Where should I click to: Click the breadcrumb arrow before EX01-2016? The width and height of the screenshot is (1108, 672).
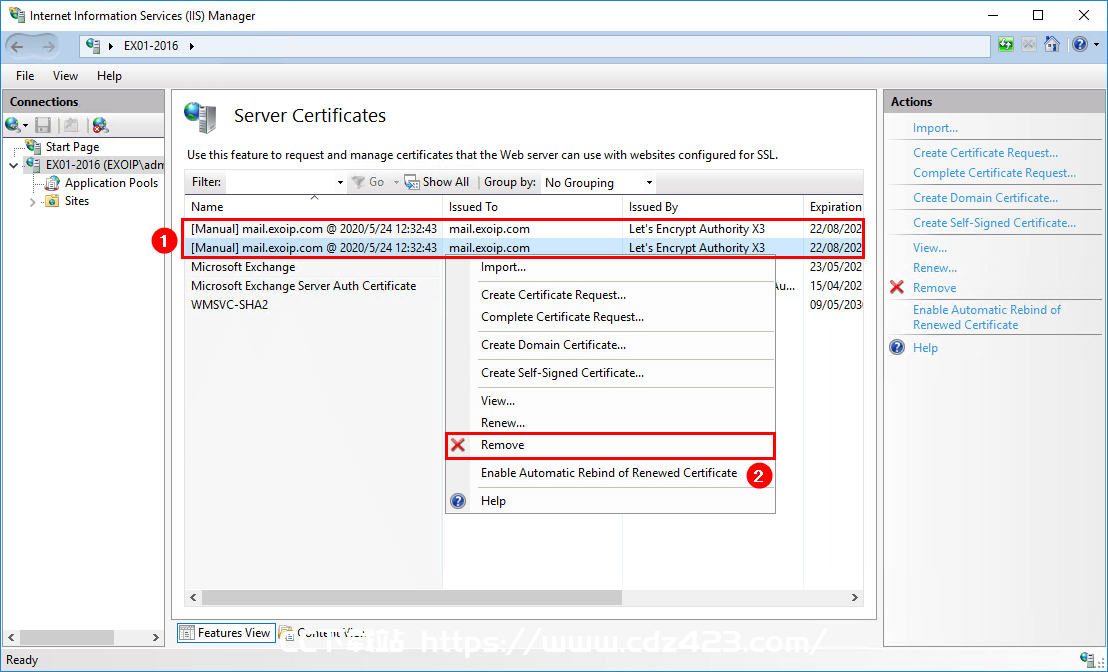(111, 46)
